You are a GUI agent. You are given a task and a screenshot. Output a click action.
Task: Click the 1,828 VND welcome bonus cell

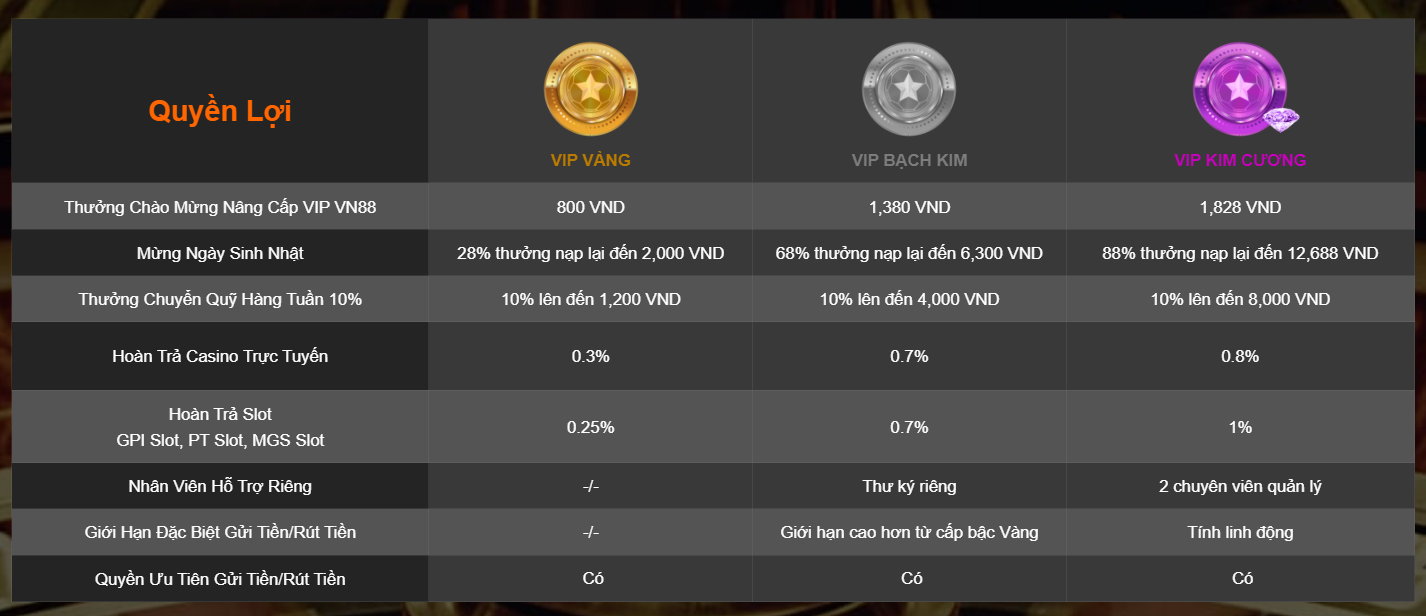1240,207
